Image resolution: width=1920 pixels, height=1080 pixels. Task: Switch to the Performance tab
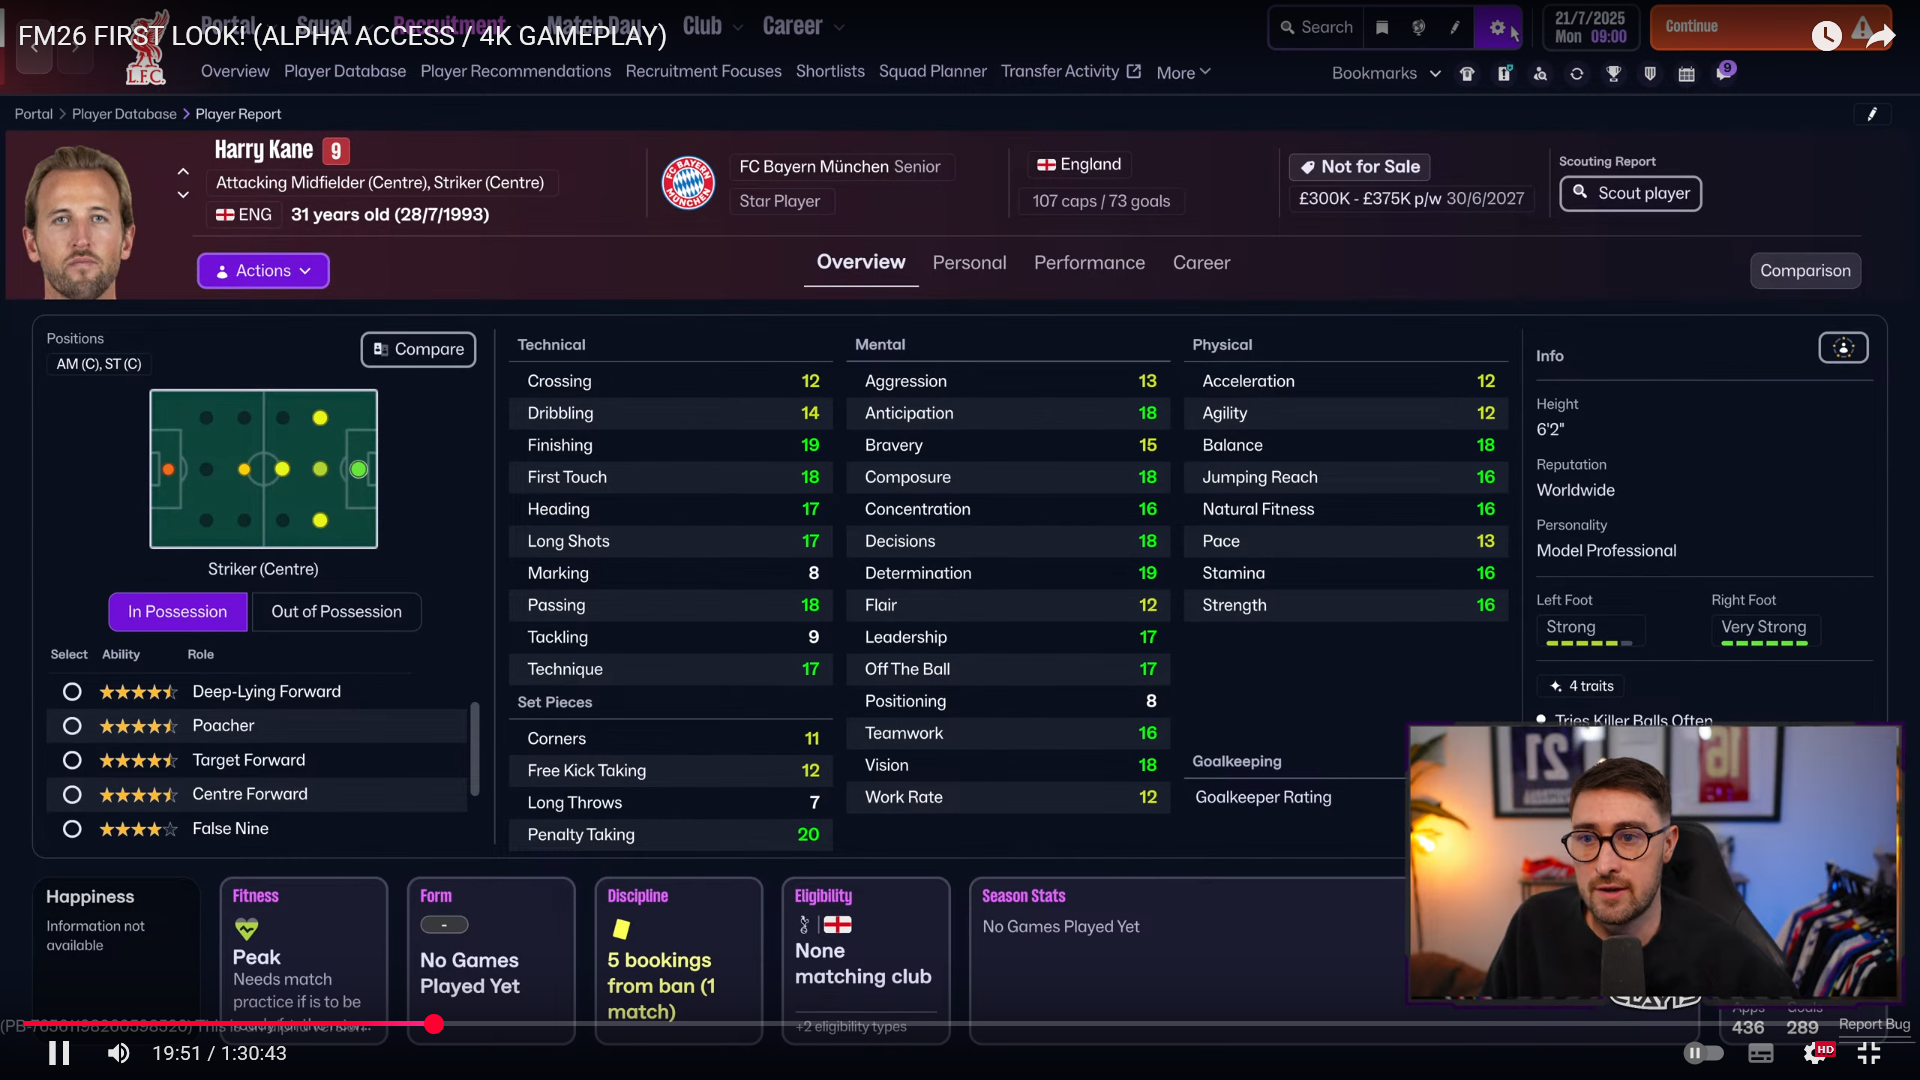click(1089, 263)
